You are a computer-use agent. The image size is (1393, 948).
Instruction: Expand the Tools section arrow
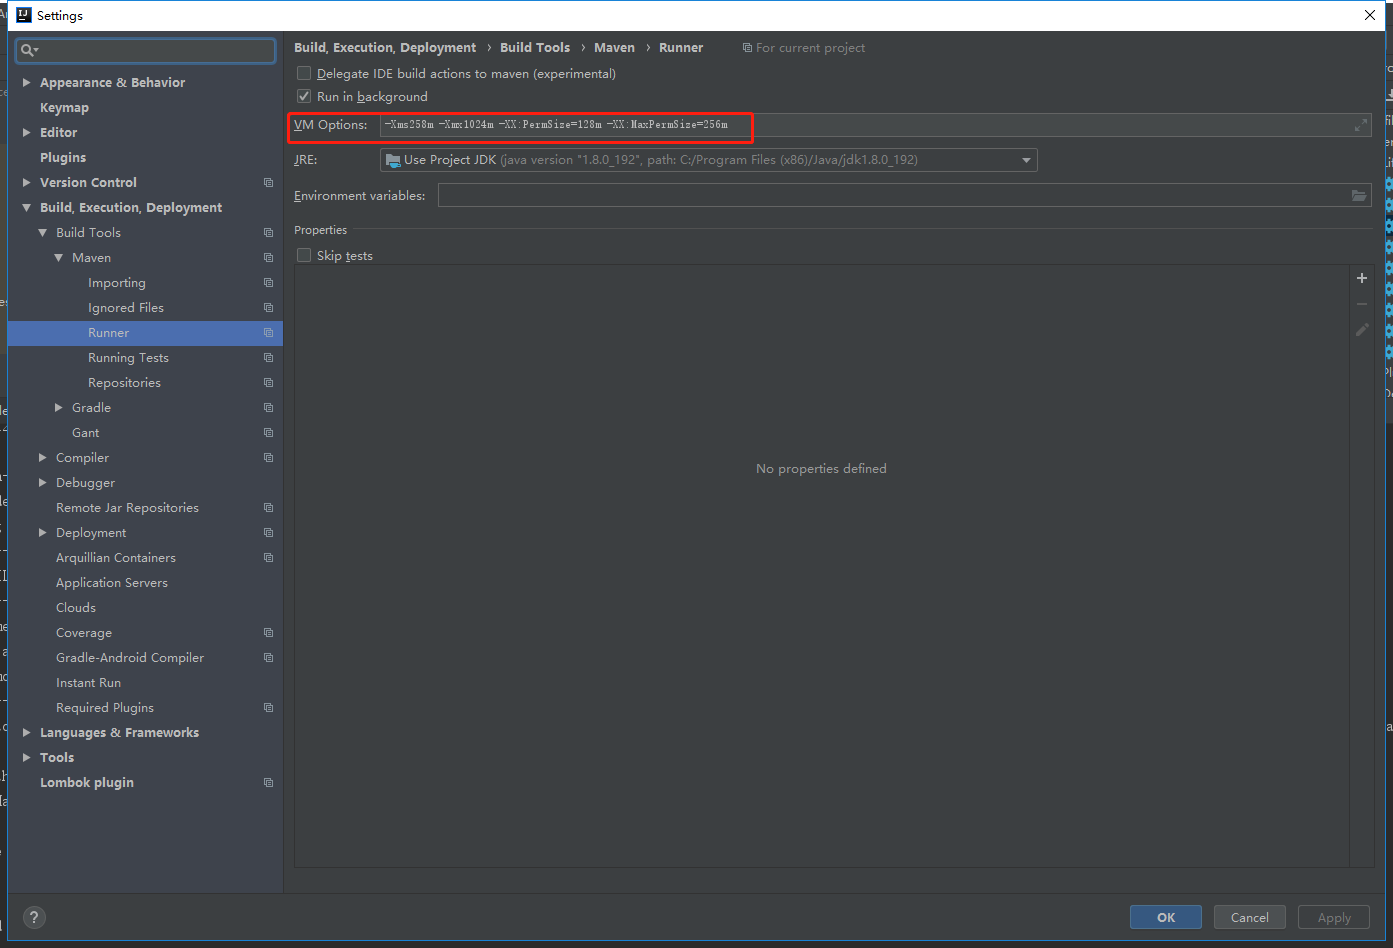click(27, 757)
